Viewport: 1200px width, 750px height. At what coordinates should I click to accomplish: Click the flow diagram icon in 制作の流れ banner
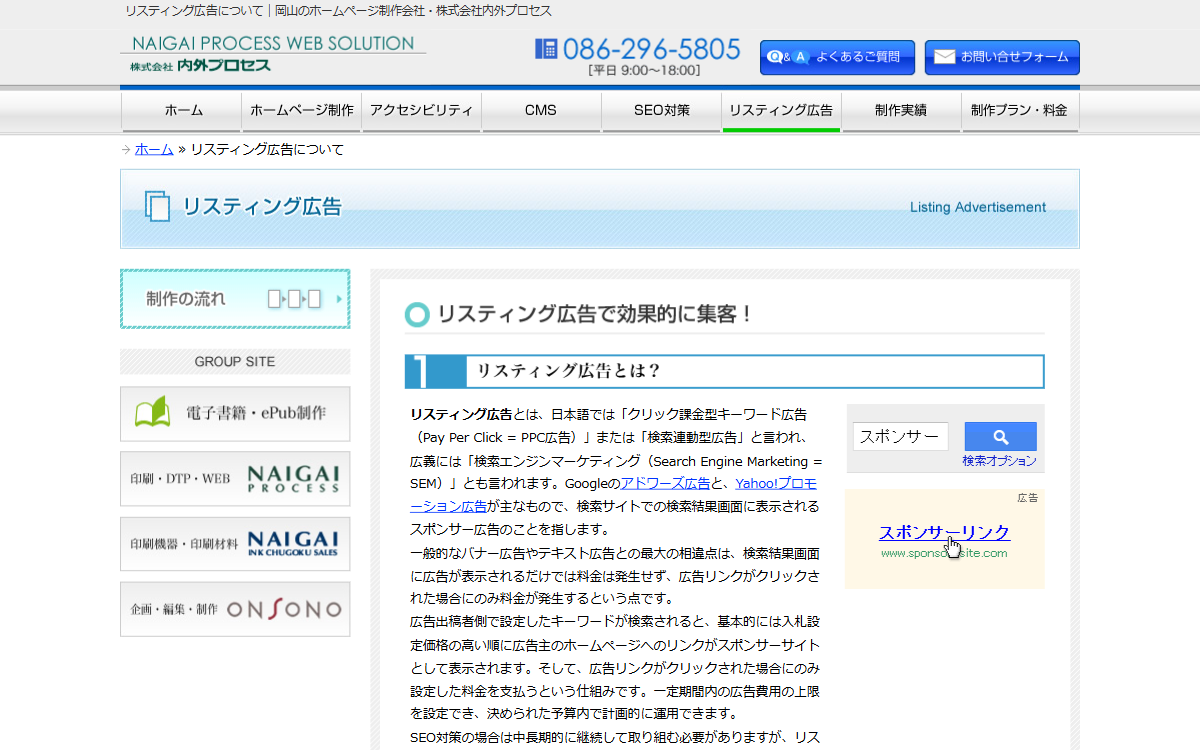[295, 298]
